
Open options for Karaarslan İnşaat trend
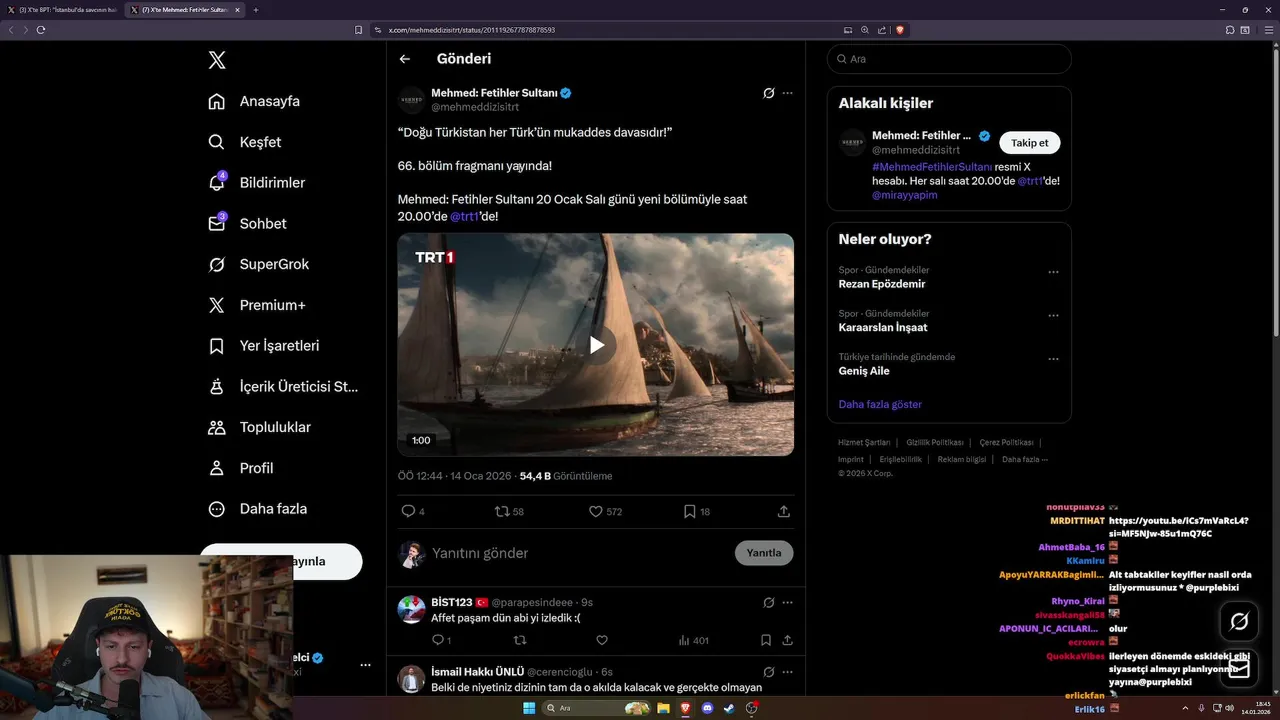(1053, 315)
